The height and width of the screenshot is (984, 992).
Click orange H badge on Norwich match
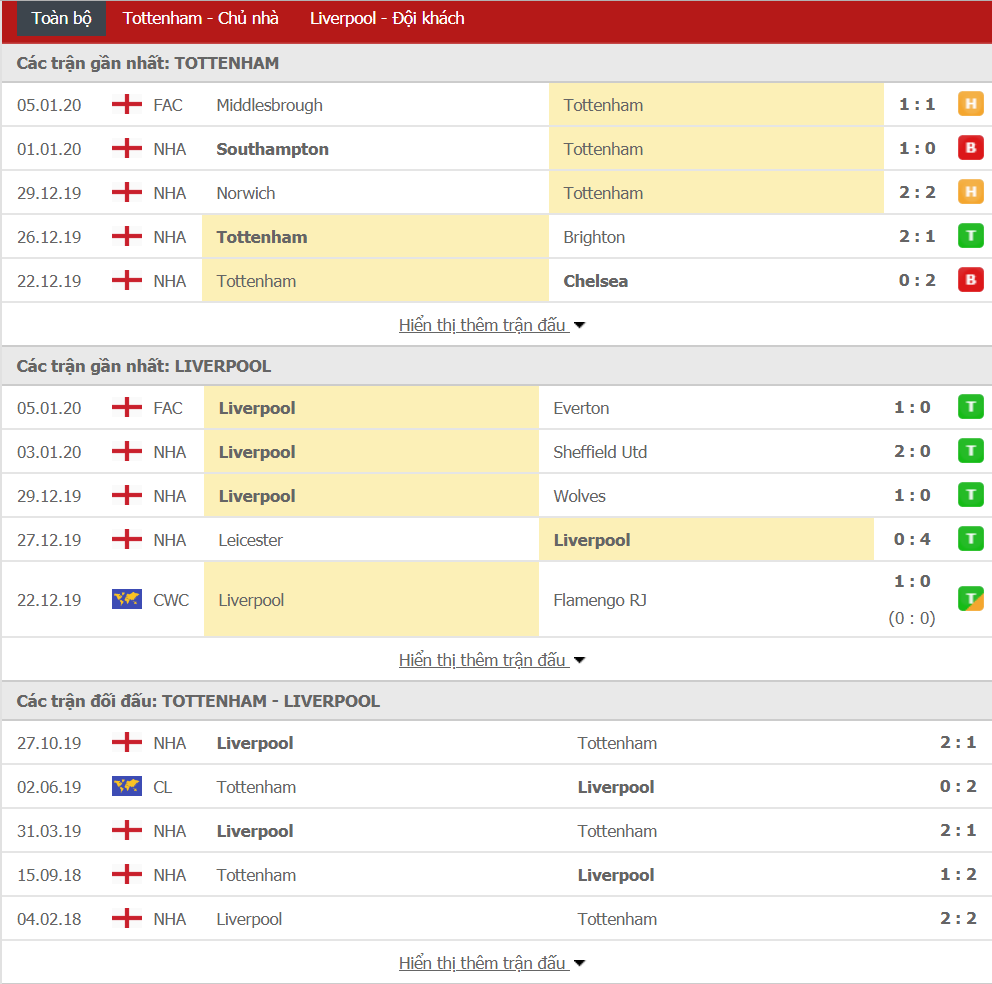970,191
